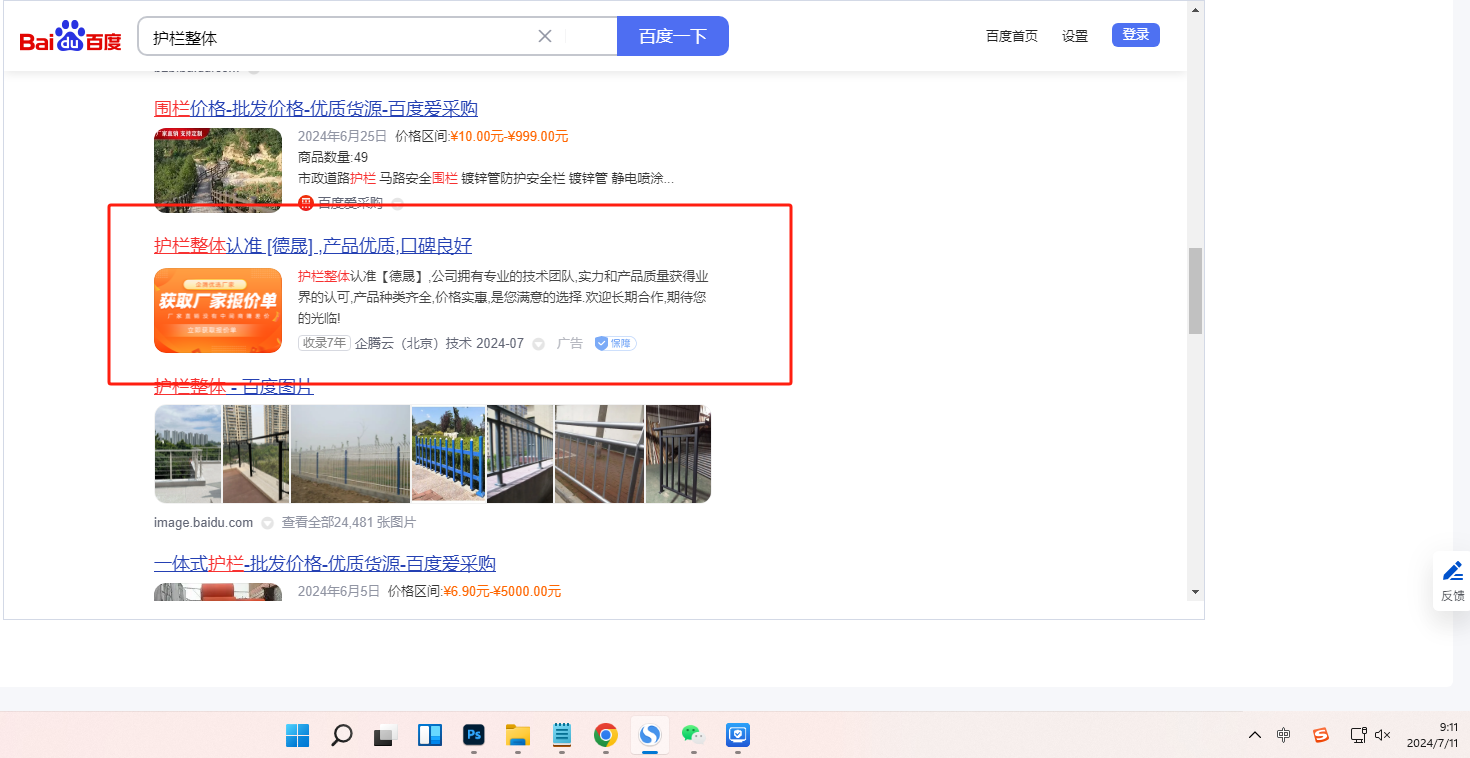Toggle the muted volume speaker icon
This screenshot has height=758, width=1470.
coord(1383,735)
